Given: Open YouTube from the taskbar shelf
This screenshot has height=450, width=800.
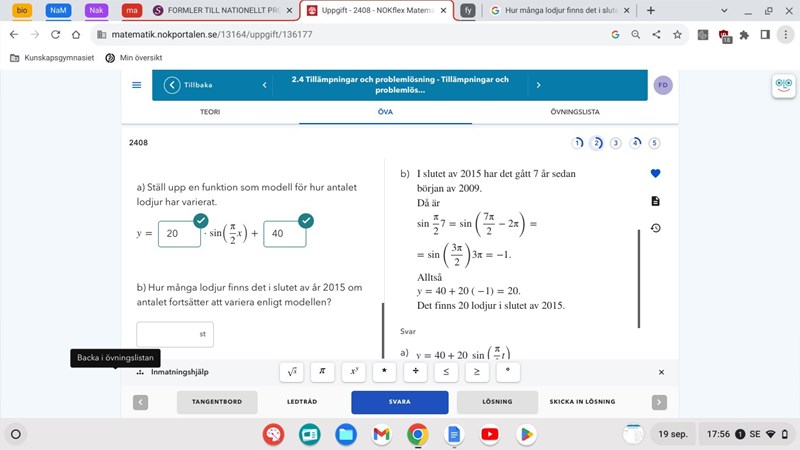Looking at the screenshot, I should (x=489, y=435).
